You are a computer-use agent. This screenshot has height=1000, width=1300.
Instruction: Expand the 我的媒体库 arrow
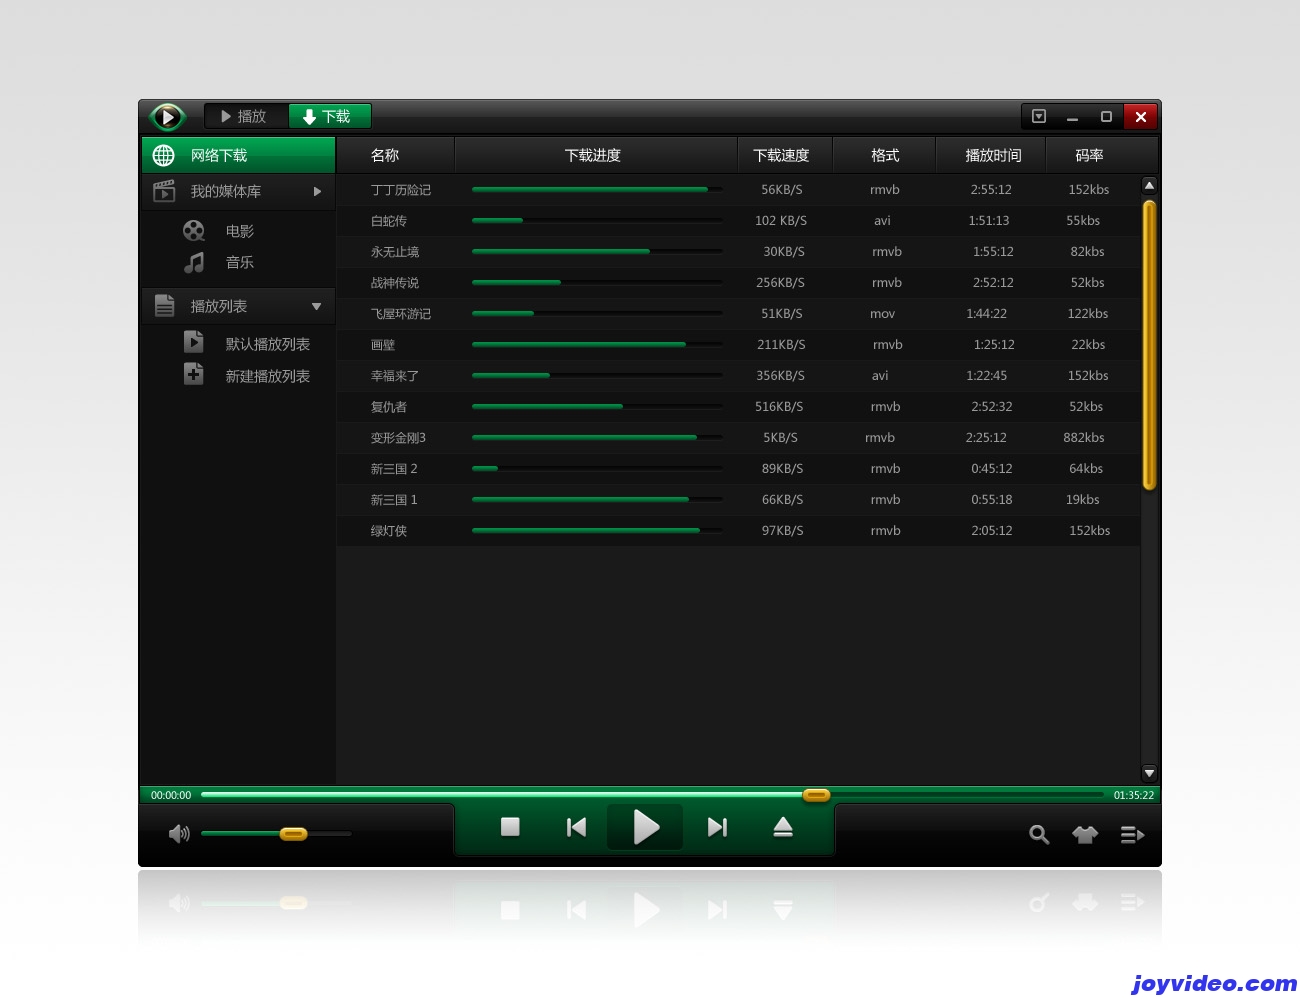point(317,191)
